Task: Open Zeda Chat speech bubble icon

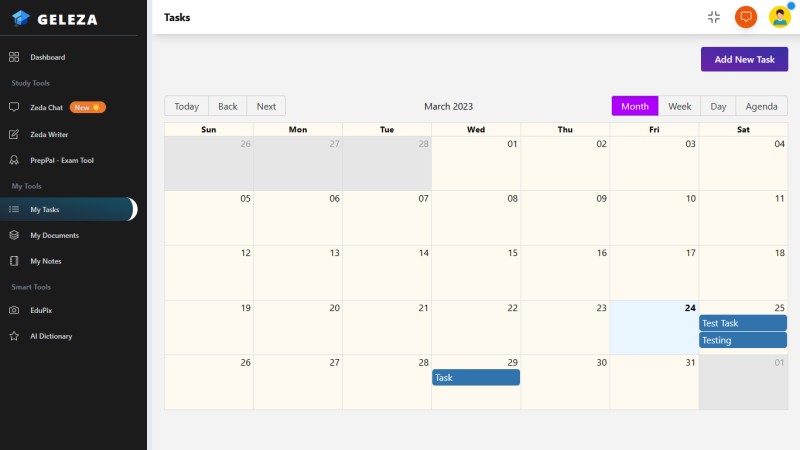Action: [x=14, y=107]
